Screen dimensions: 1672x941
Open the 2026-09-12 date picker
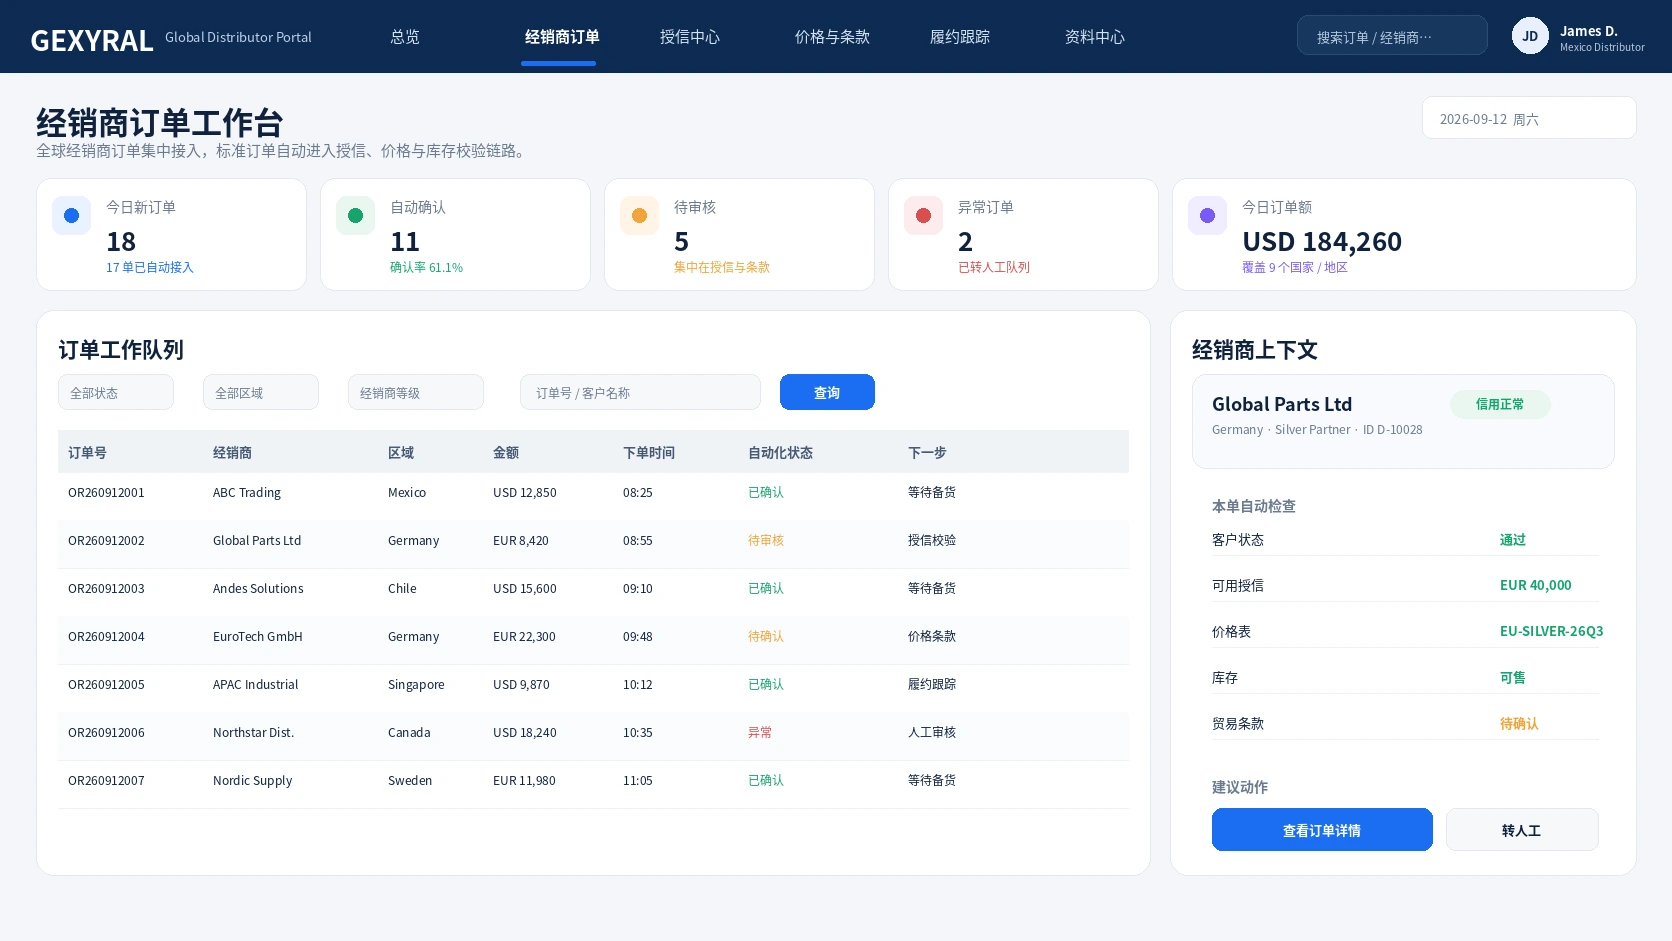click(1529, 118)
